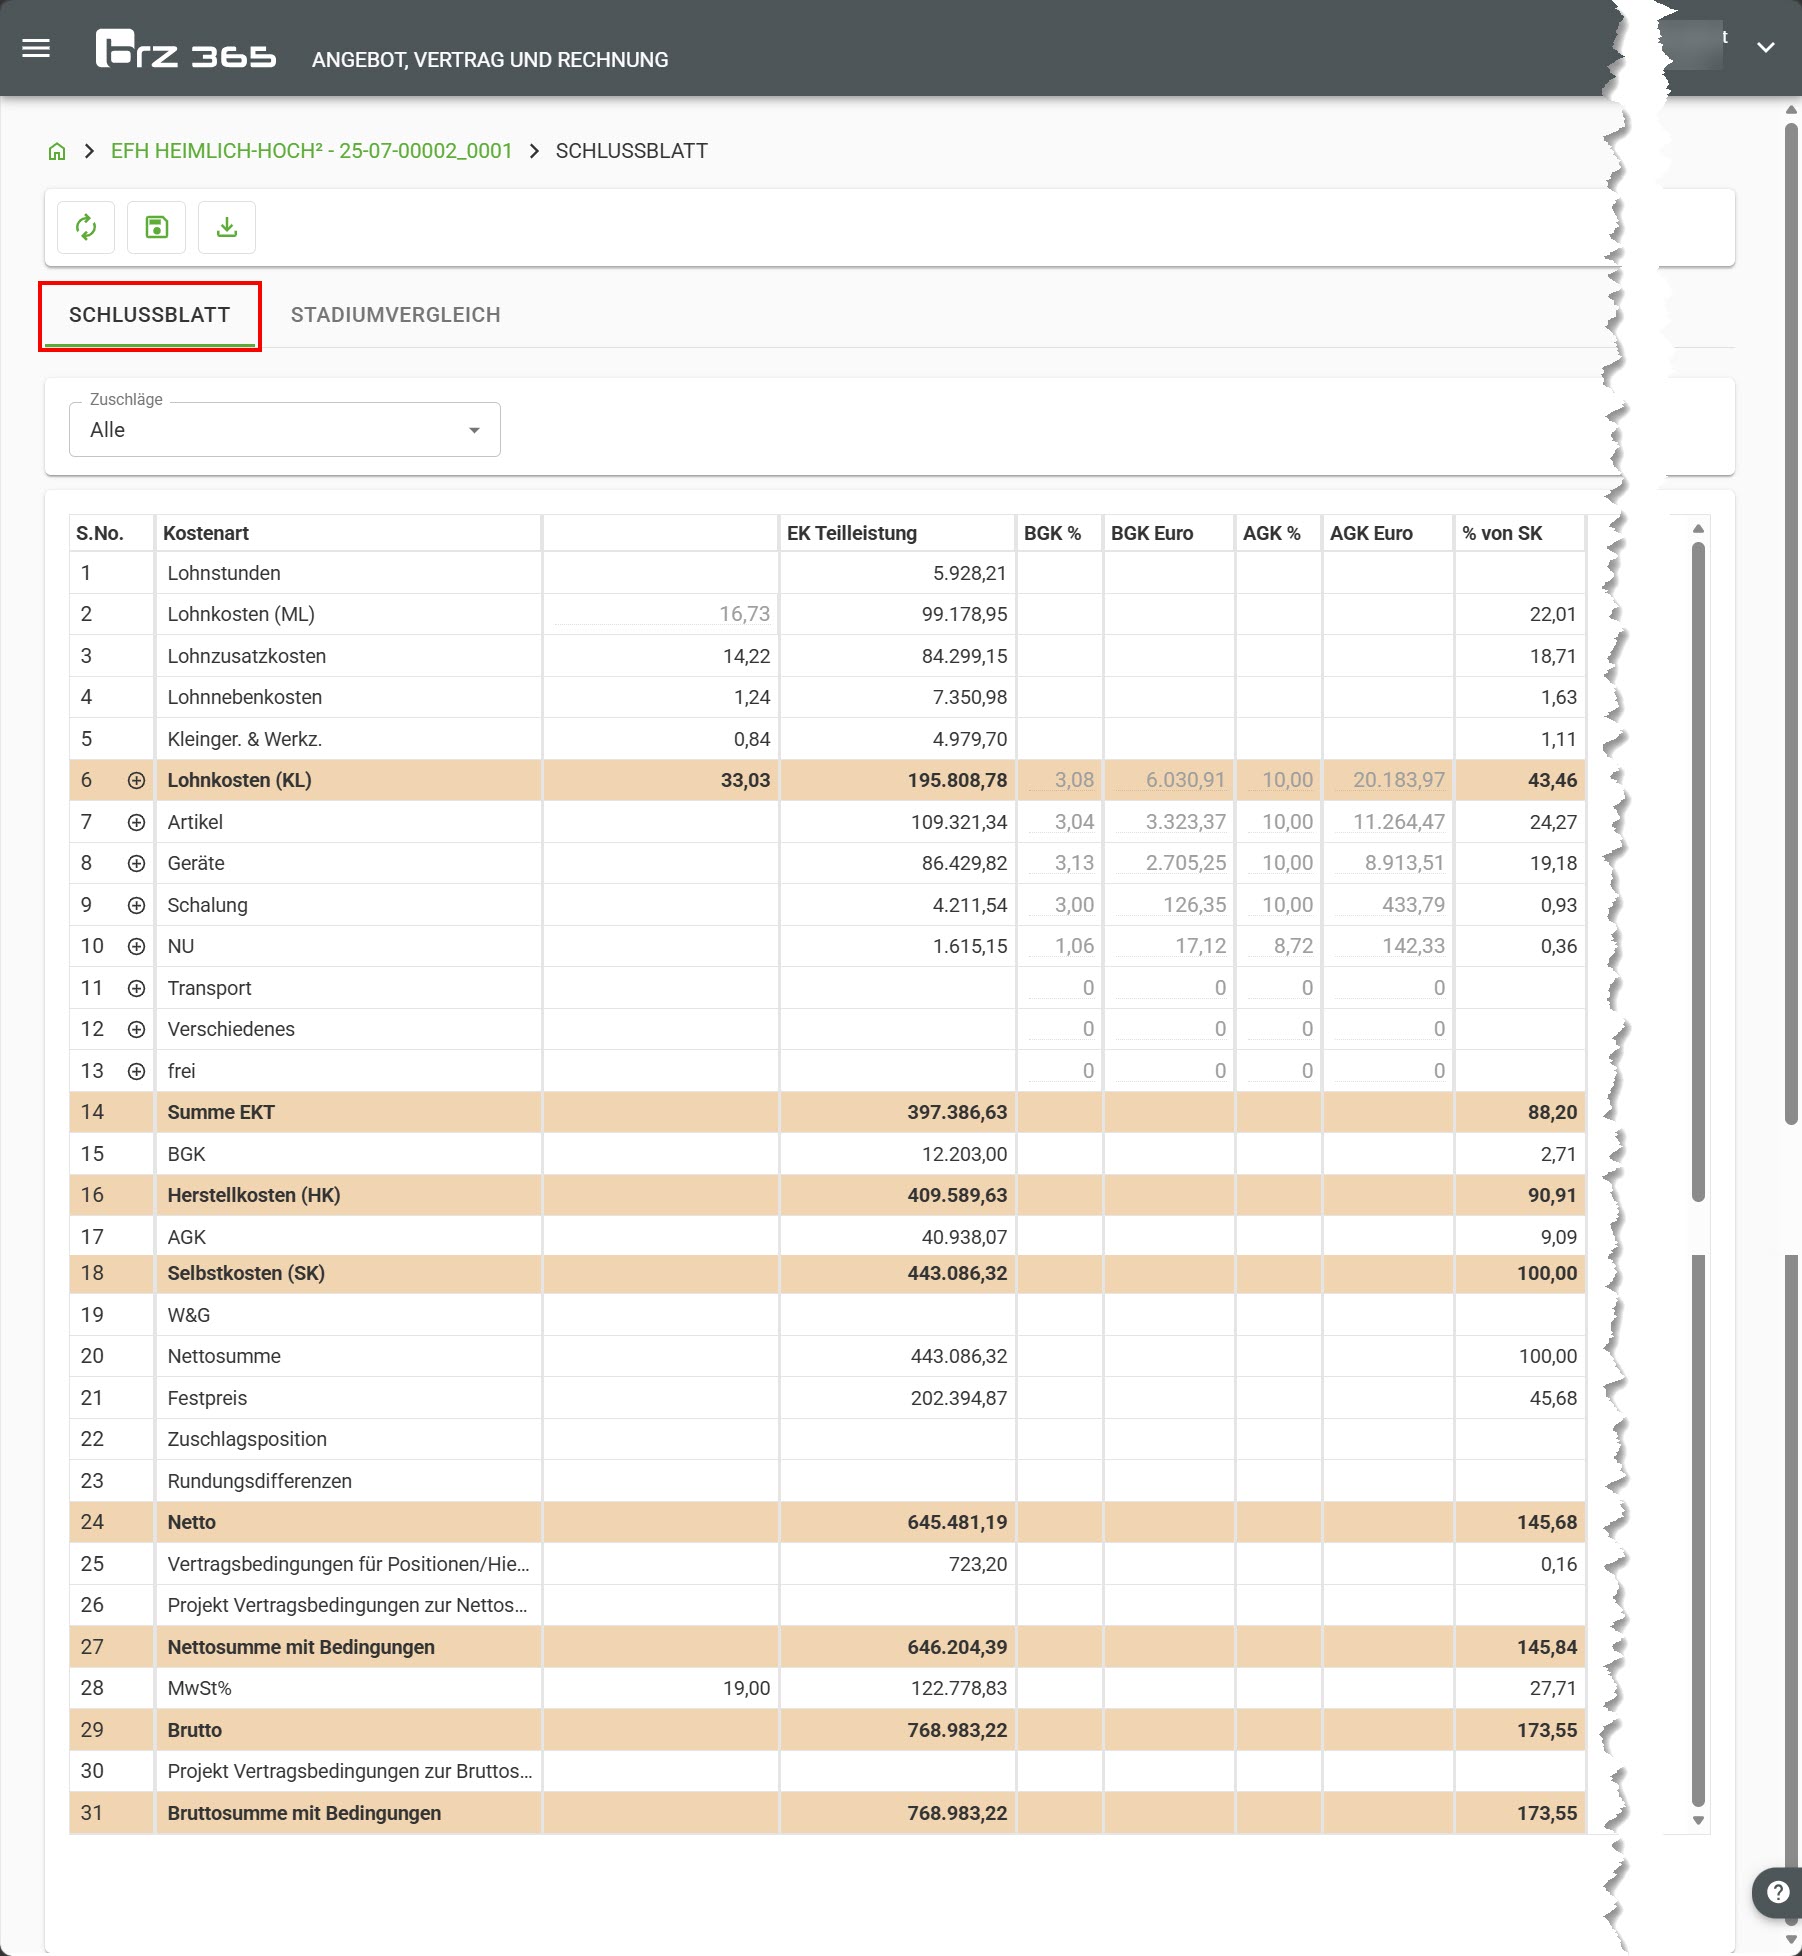Click the Lohnkosten (ML) rate field 16,73
1802x1956 pixels.
coord(662,614)
